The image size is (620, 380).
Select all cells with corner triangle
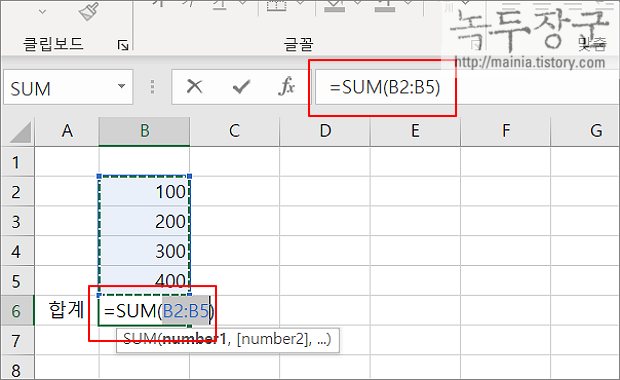pyautogui.click(x=19, y=132)
